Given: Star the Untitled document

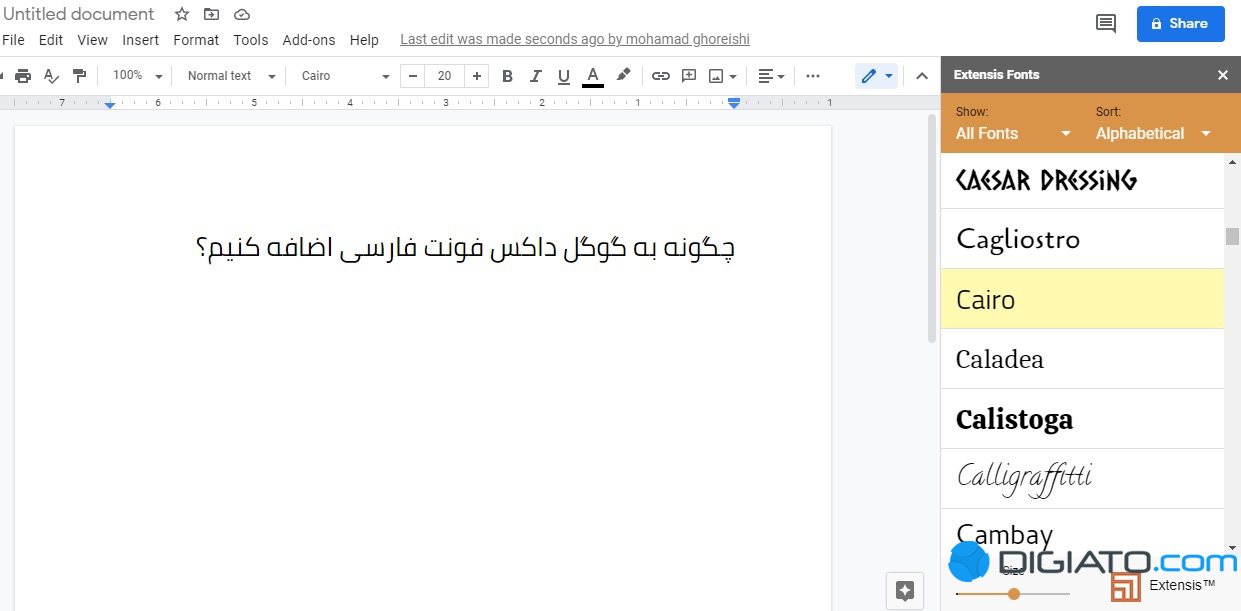Looking at the screenshot, I should click(182, 14).
